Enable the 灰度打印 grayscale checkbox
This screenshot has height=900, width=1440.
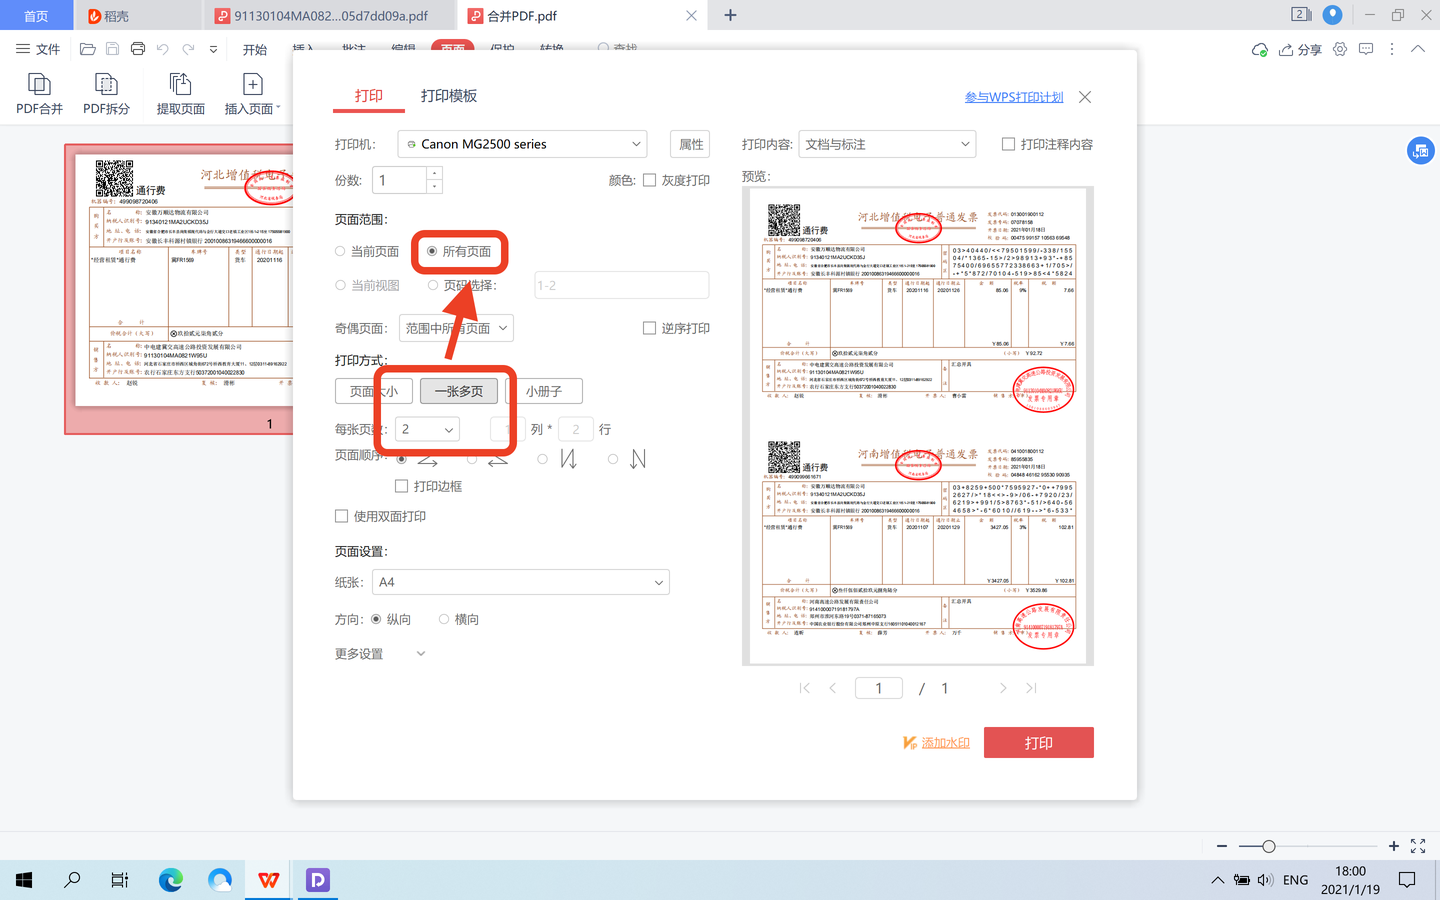coord(650,180)
